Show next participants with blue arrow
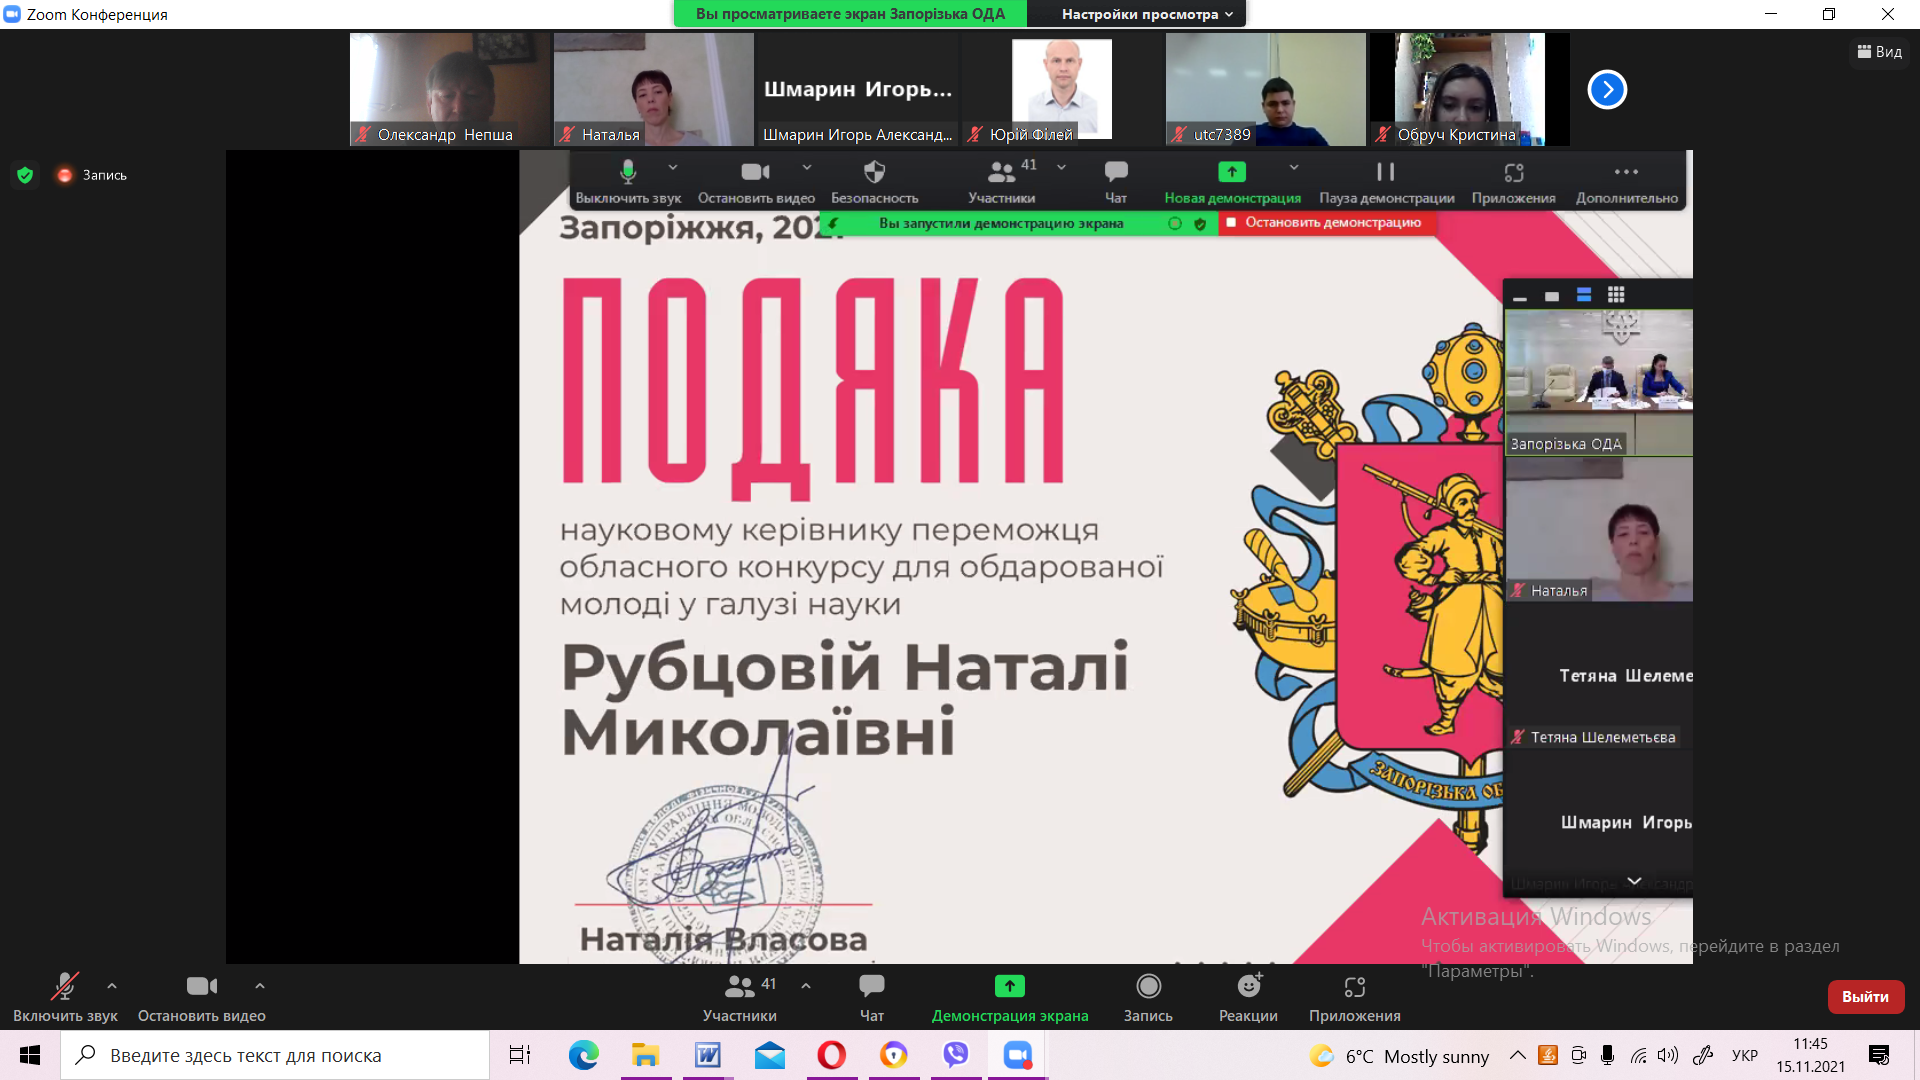The height and width of the screenshot is (1080, 1920). click(1607, 89)
